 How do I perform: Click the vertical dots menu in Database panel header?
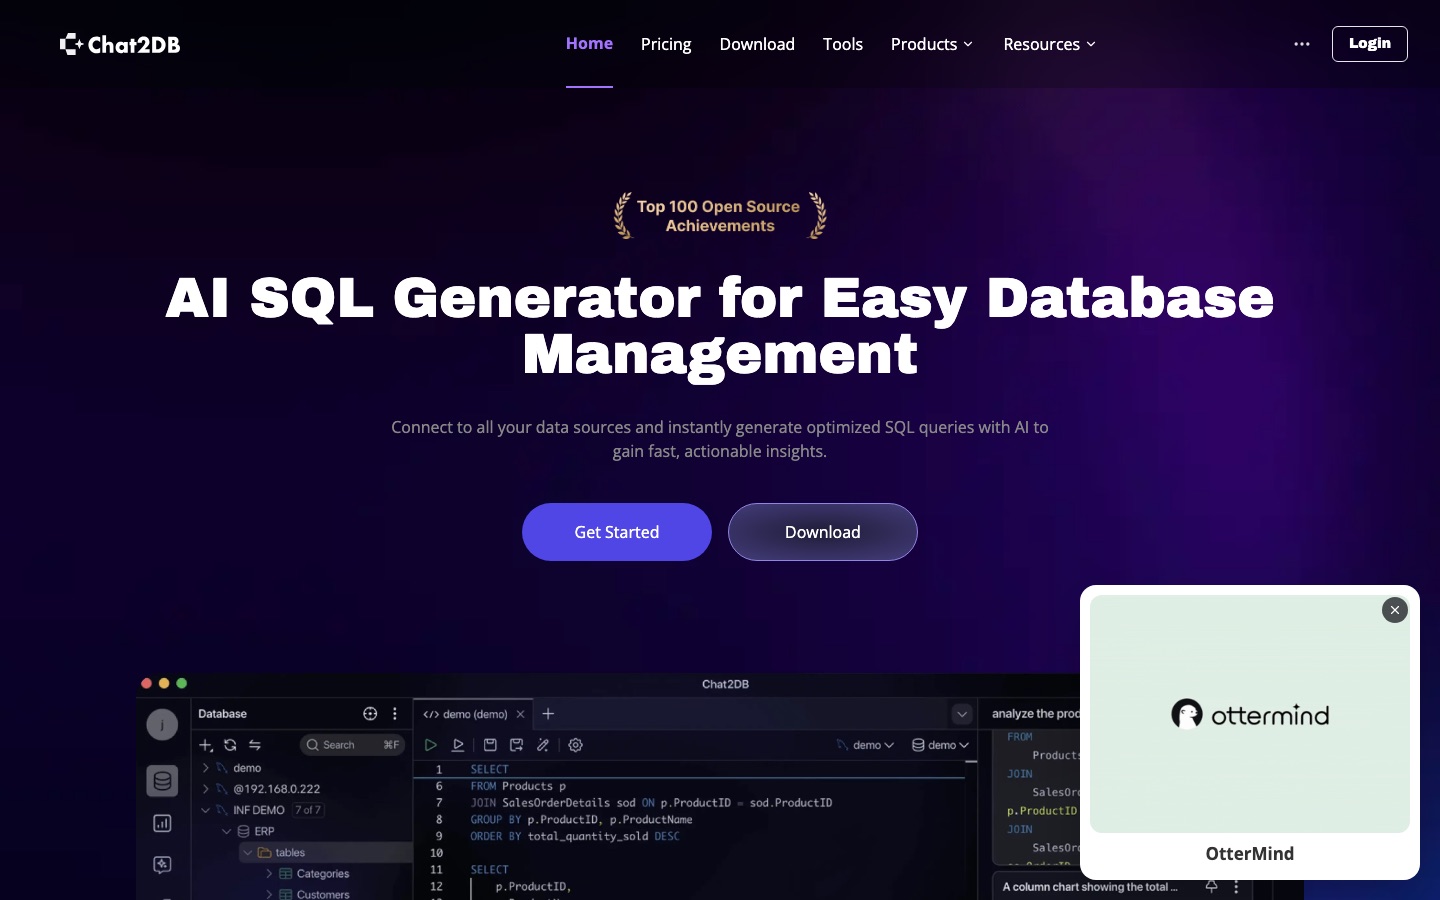click(x=395, y=714)
